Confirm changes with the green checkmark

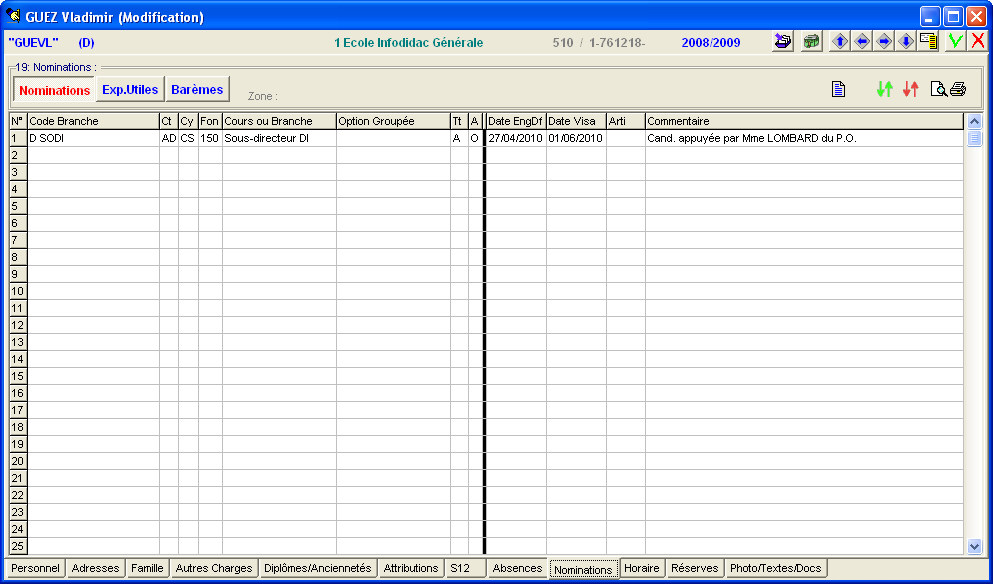click(x=956, y=42)
